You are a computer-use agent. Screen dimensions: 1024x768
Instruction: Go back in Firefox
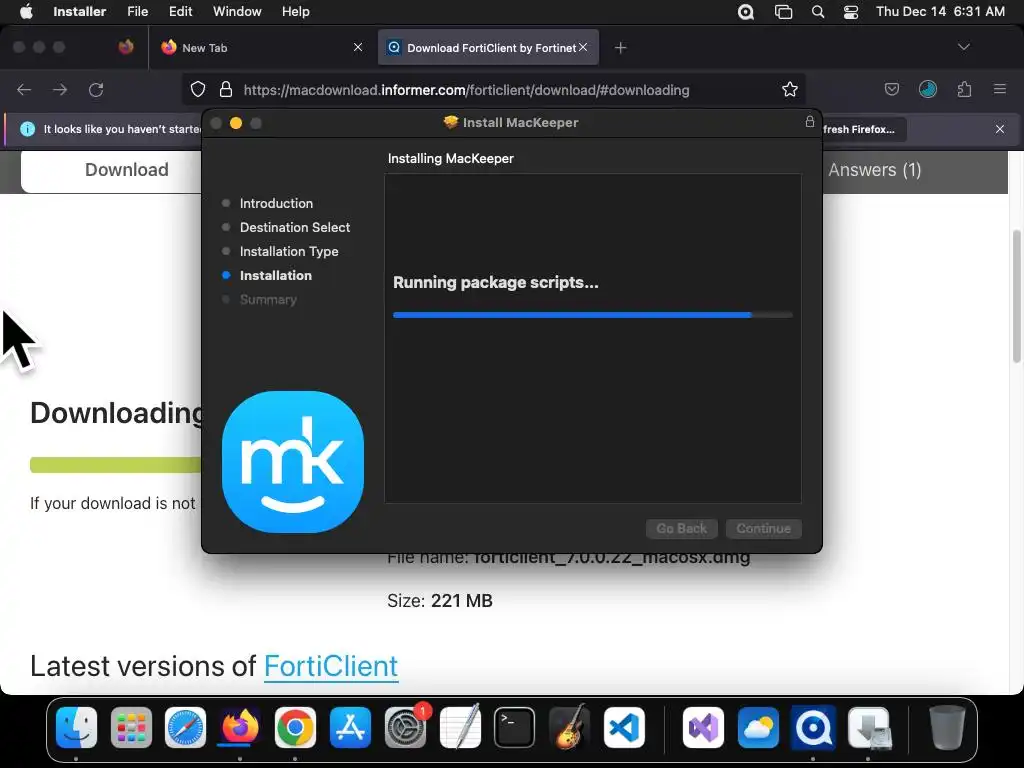tap(24, 89)
